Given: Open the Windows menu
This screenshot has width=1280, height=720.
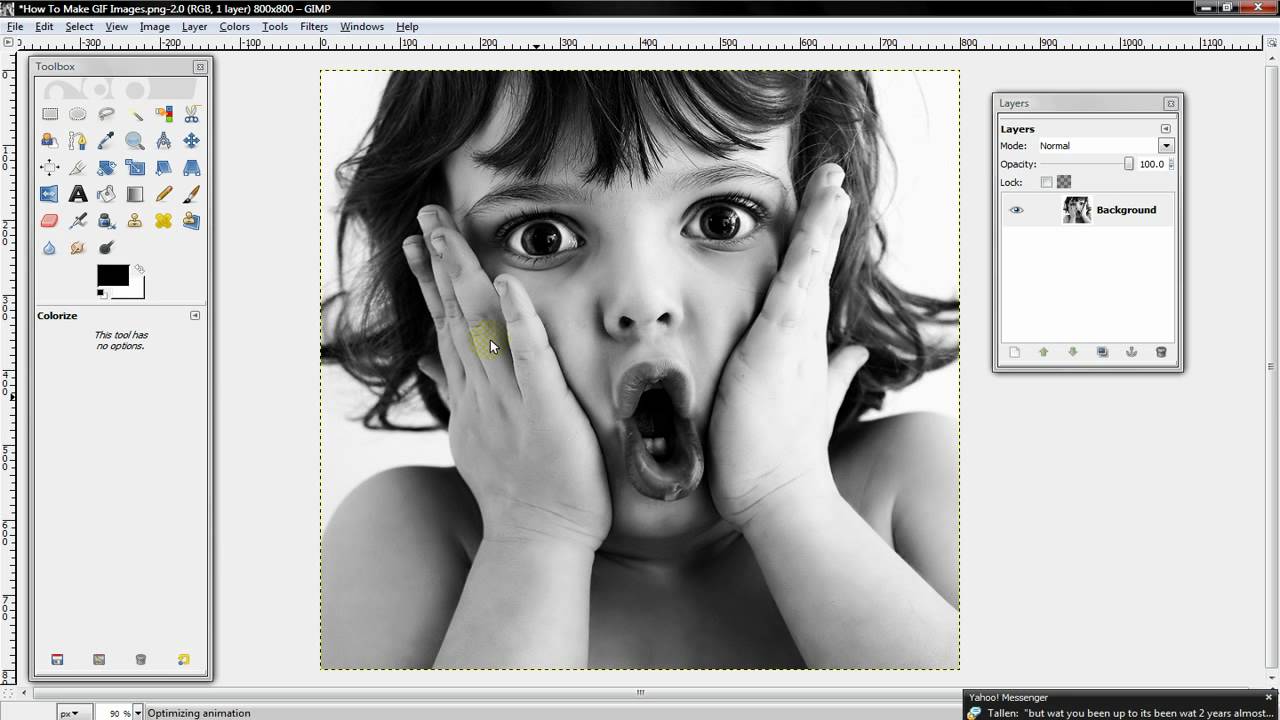Looking at the screenshot, I should tap(362, 27).
